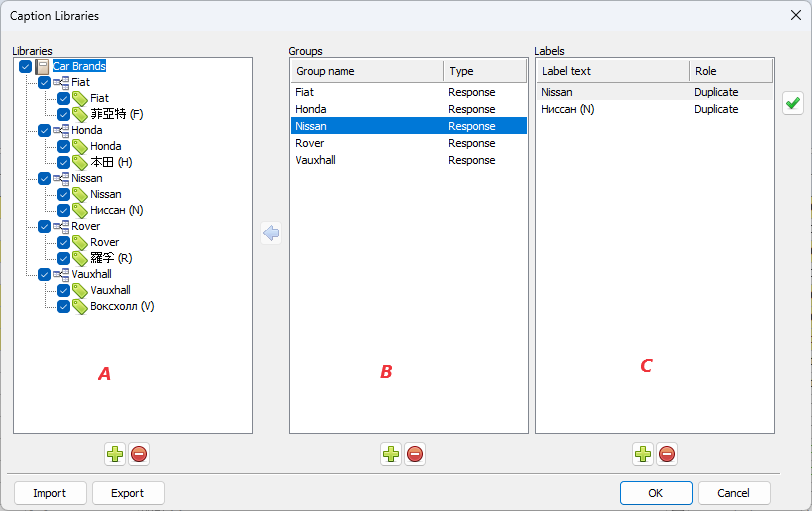This screenshot has height=511, width=812.
Task: Select the 羅孚 (R) label in tree
Action: (x=111, y=258)
